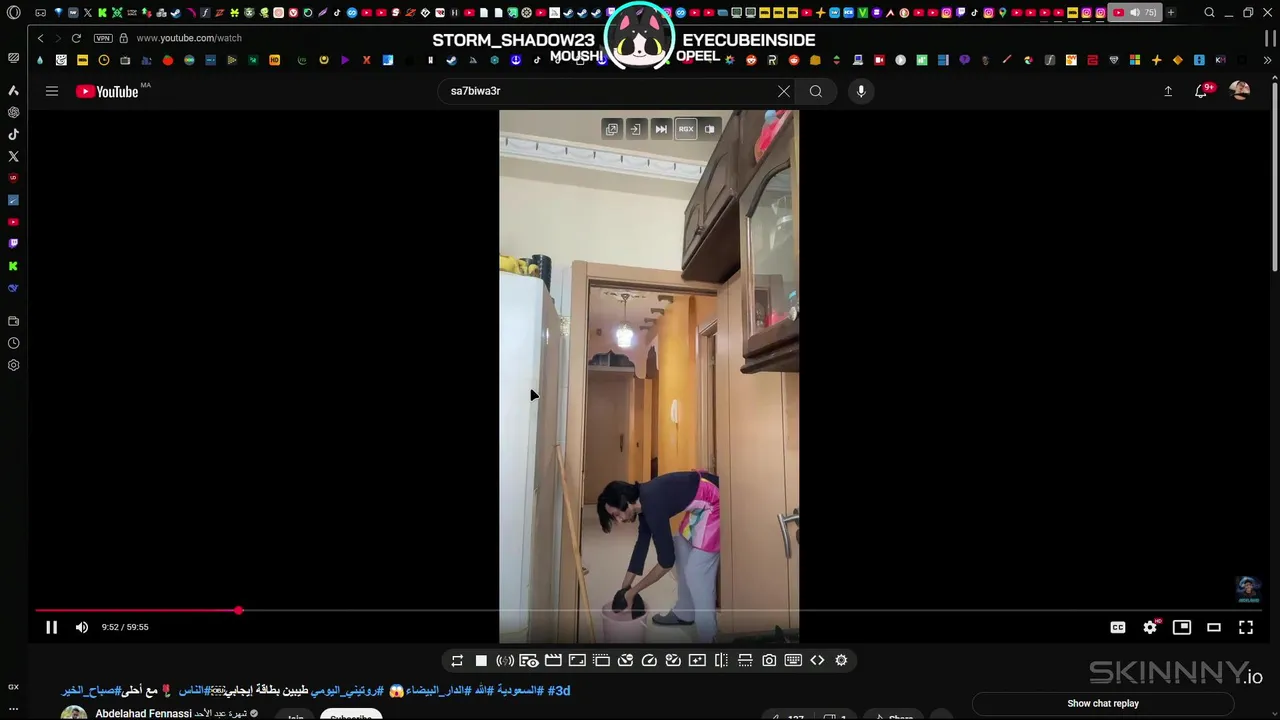
Task: Click the sparkle filter frame icon
Action: pyautogui.click(x=697, y=660)
